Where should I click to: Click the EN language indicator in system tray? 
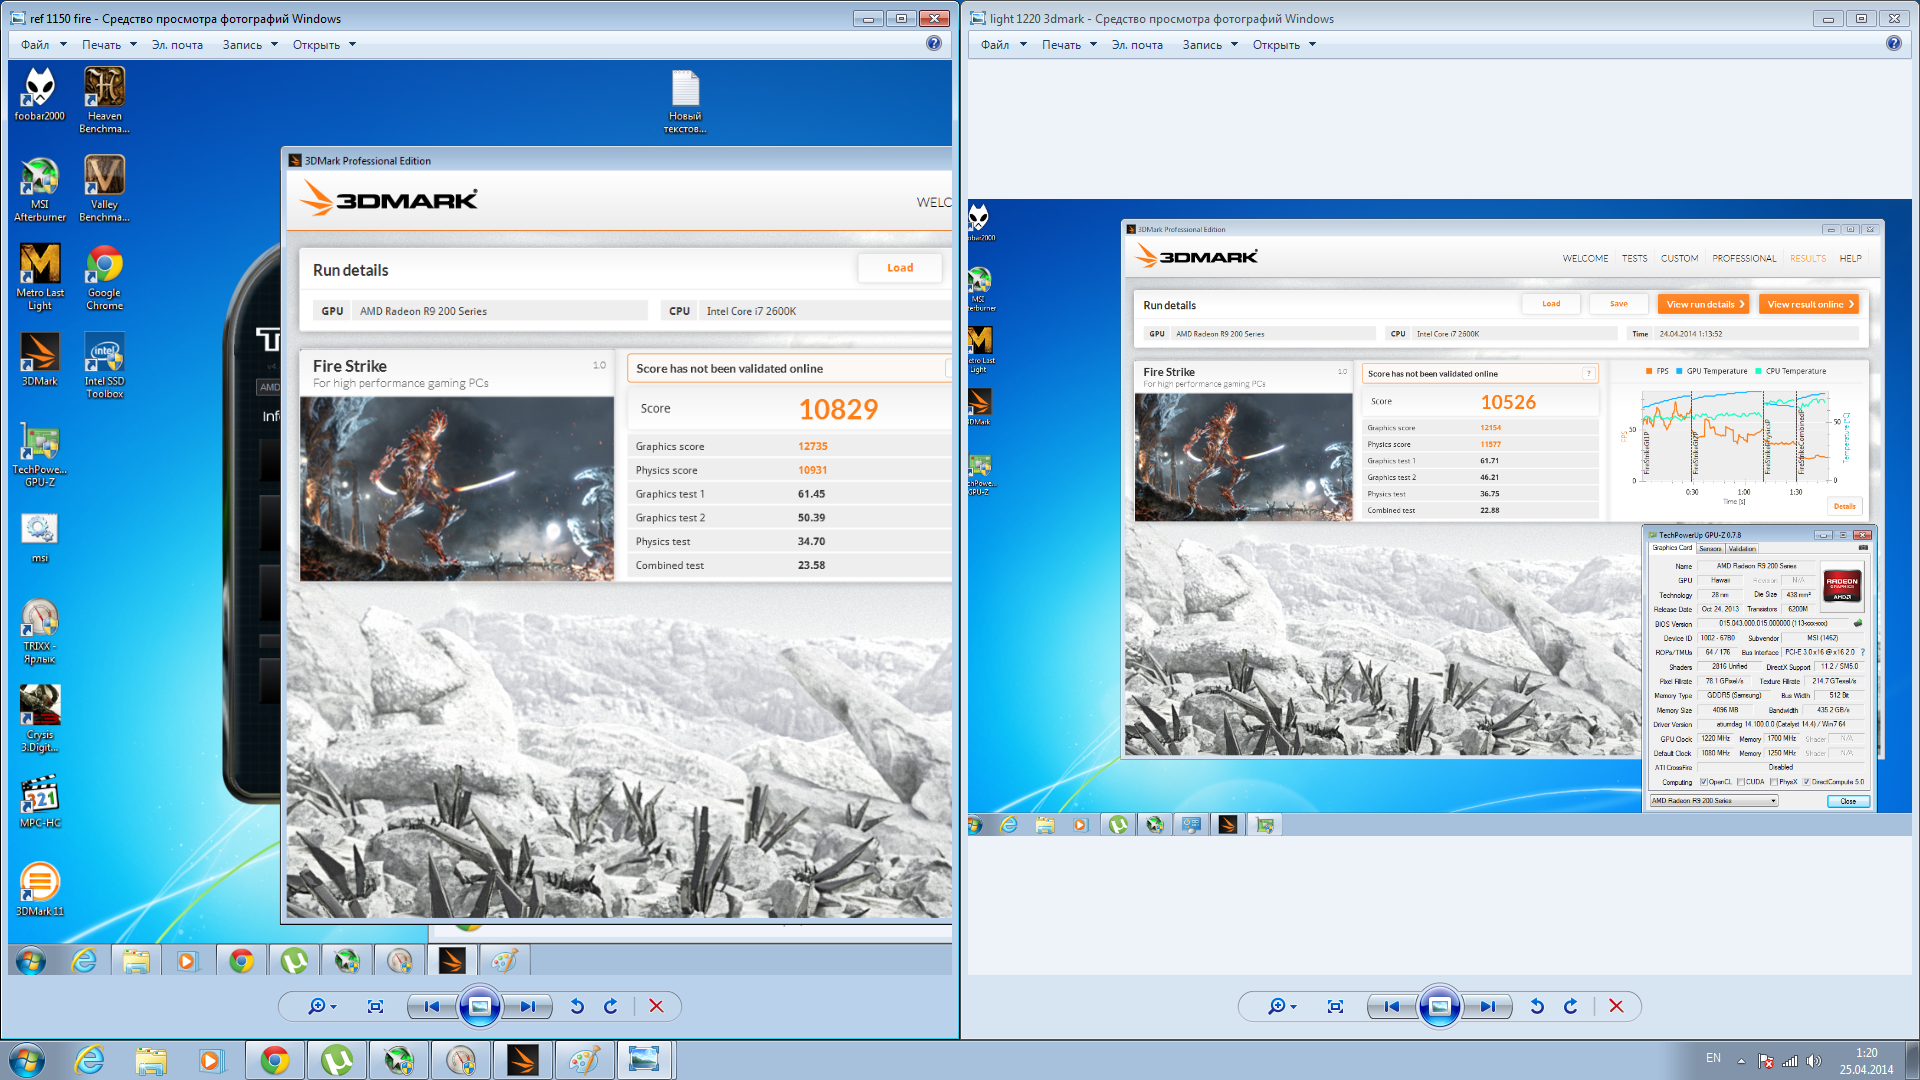pyautogui.click(x=1713, y=1058)
